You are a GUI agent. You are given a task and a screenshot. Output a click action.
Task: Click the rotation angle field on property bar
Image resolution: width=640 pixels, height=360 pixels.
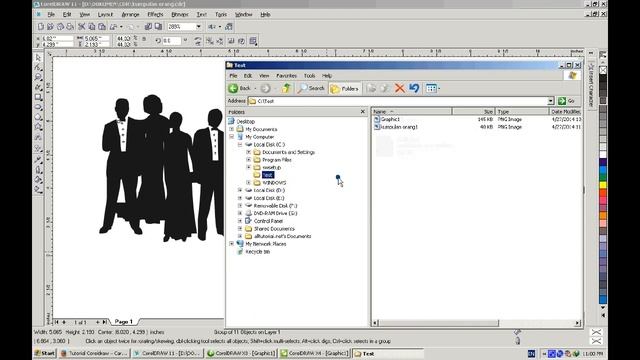click(172, 41)
